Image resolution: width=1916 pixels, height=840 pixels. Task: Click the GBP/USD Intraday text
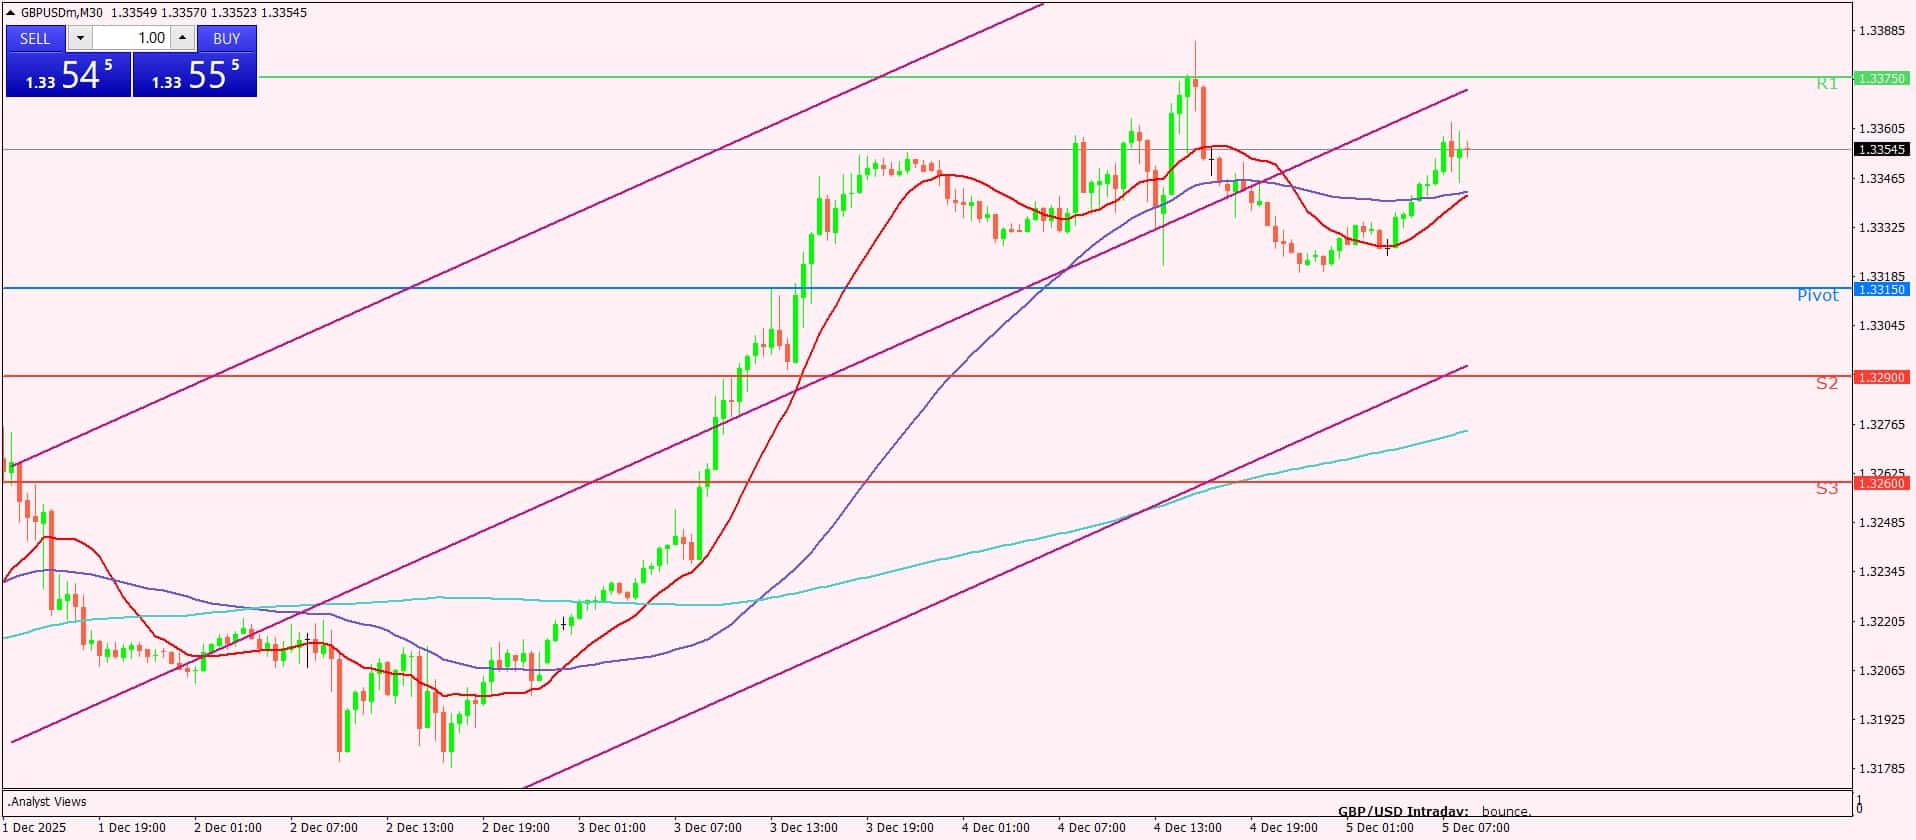click(x=1402, y=812)
